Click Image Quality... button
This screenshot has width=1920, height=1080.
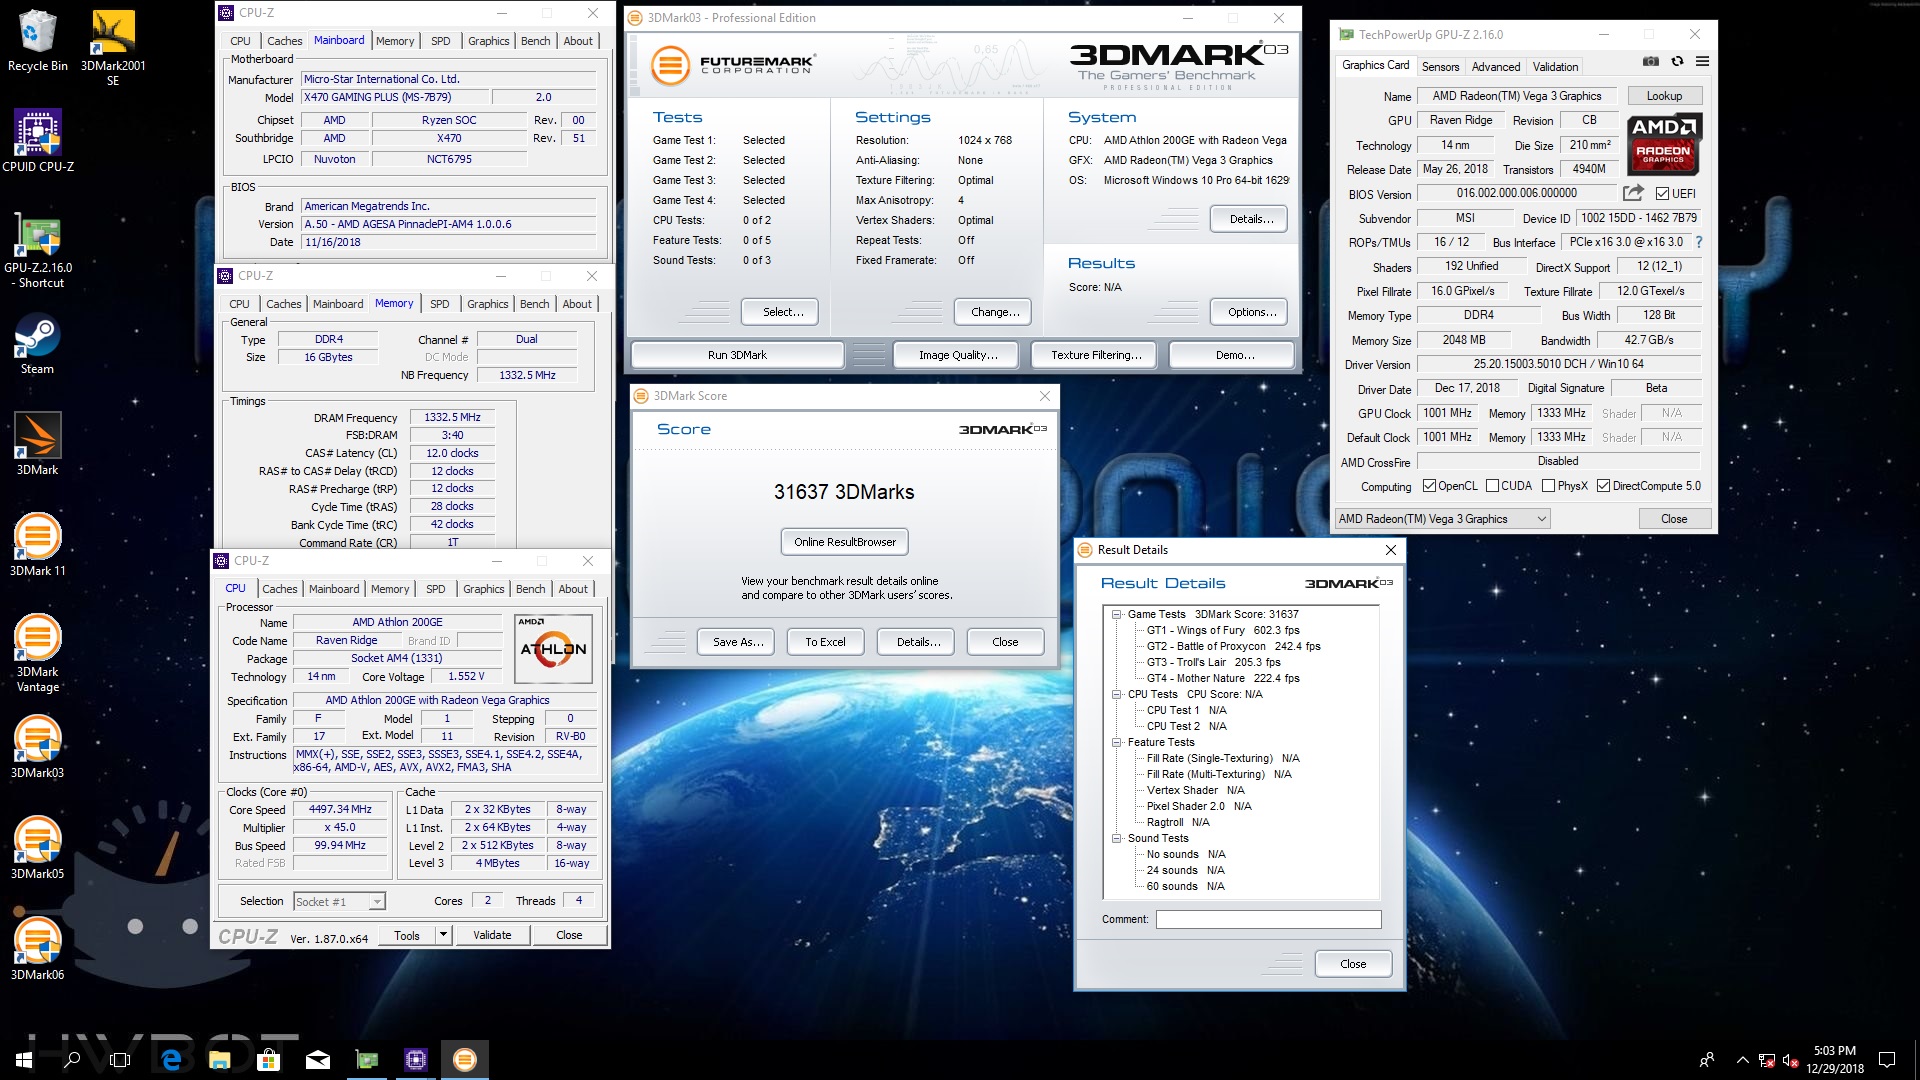(958, 355)
